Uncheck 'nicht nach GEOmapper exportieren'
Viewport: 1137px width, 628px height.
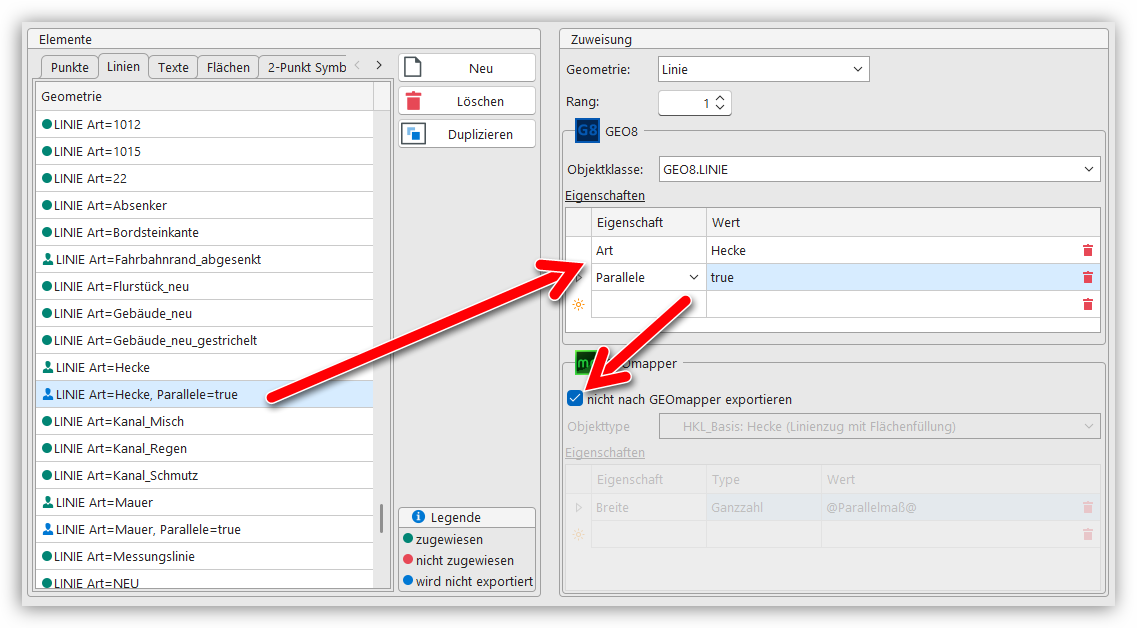point(575,399)
